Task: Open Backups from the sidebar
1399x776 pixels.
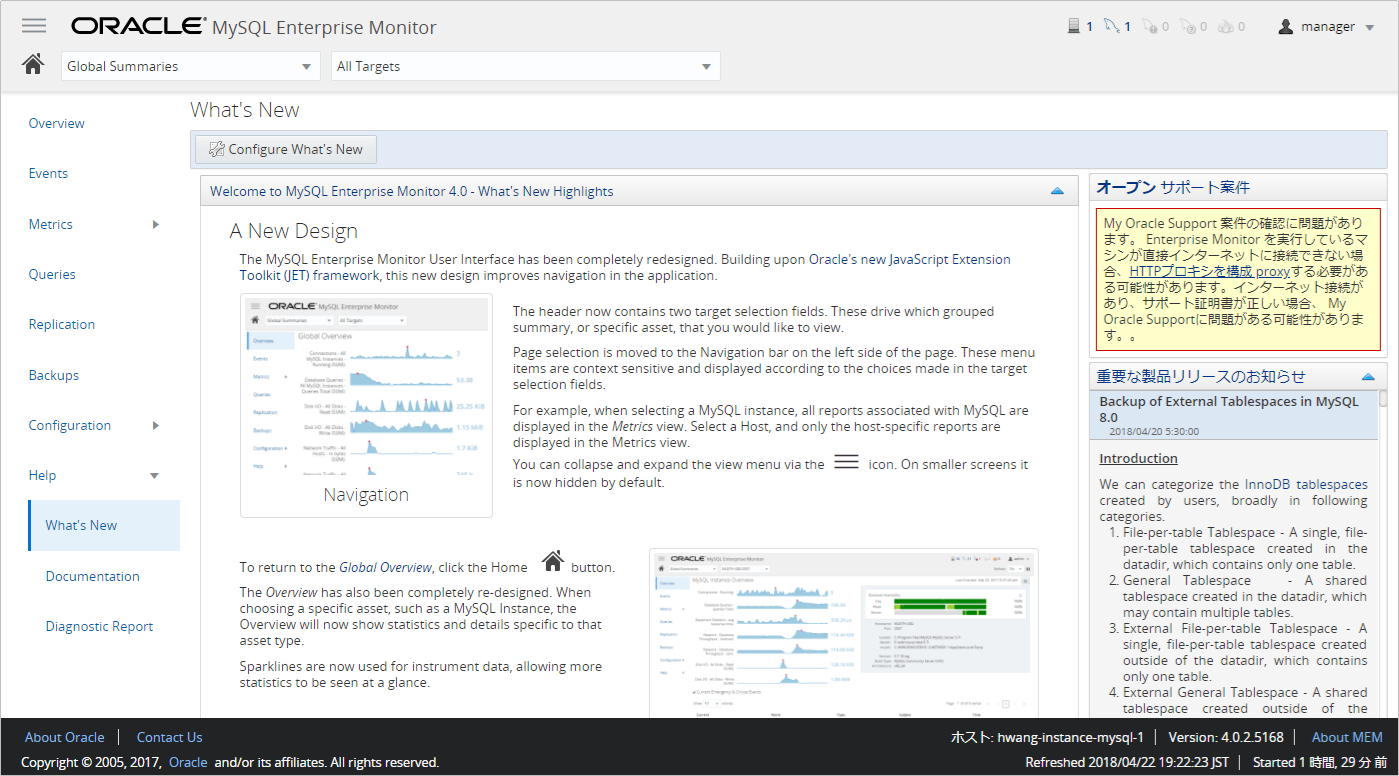Action: (54, 375)
